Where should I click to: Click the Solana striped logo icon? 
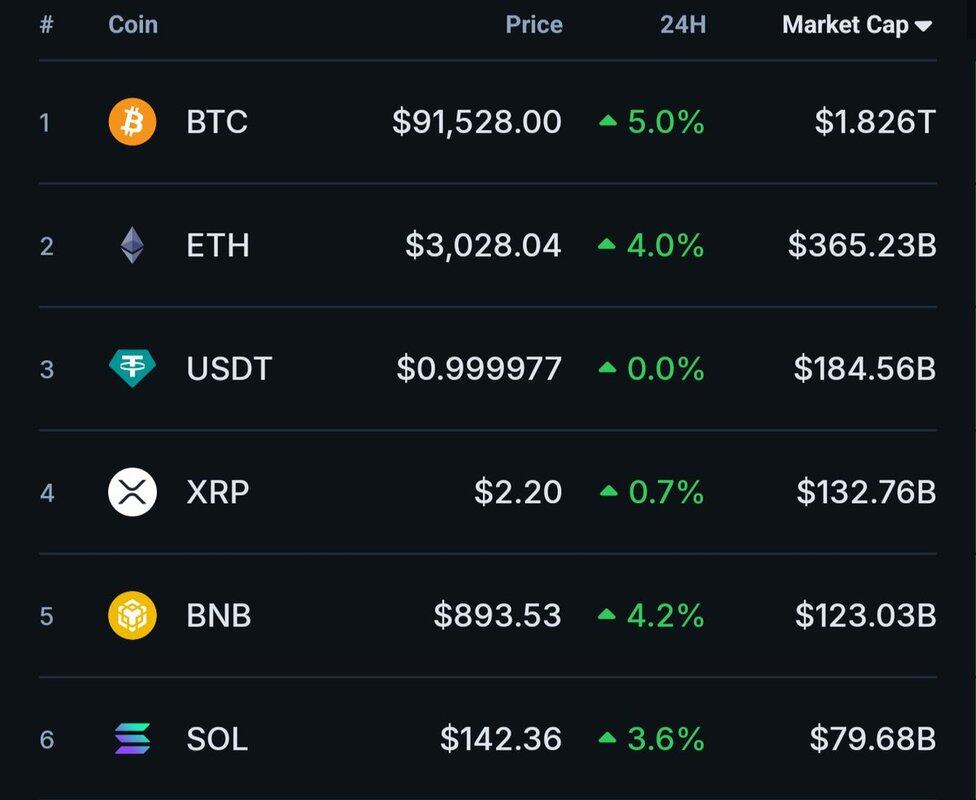(132, 739)
